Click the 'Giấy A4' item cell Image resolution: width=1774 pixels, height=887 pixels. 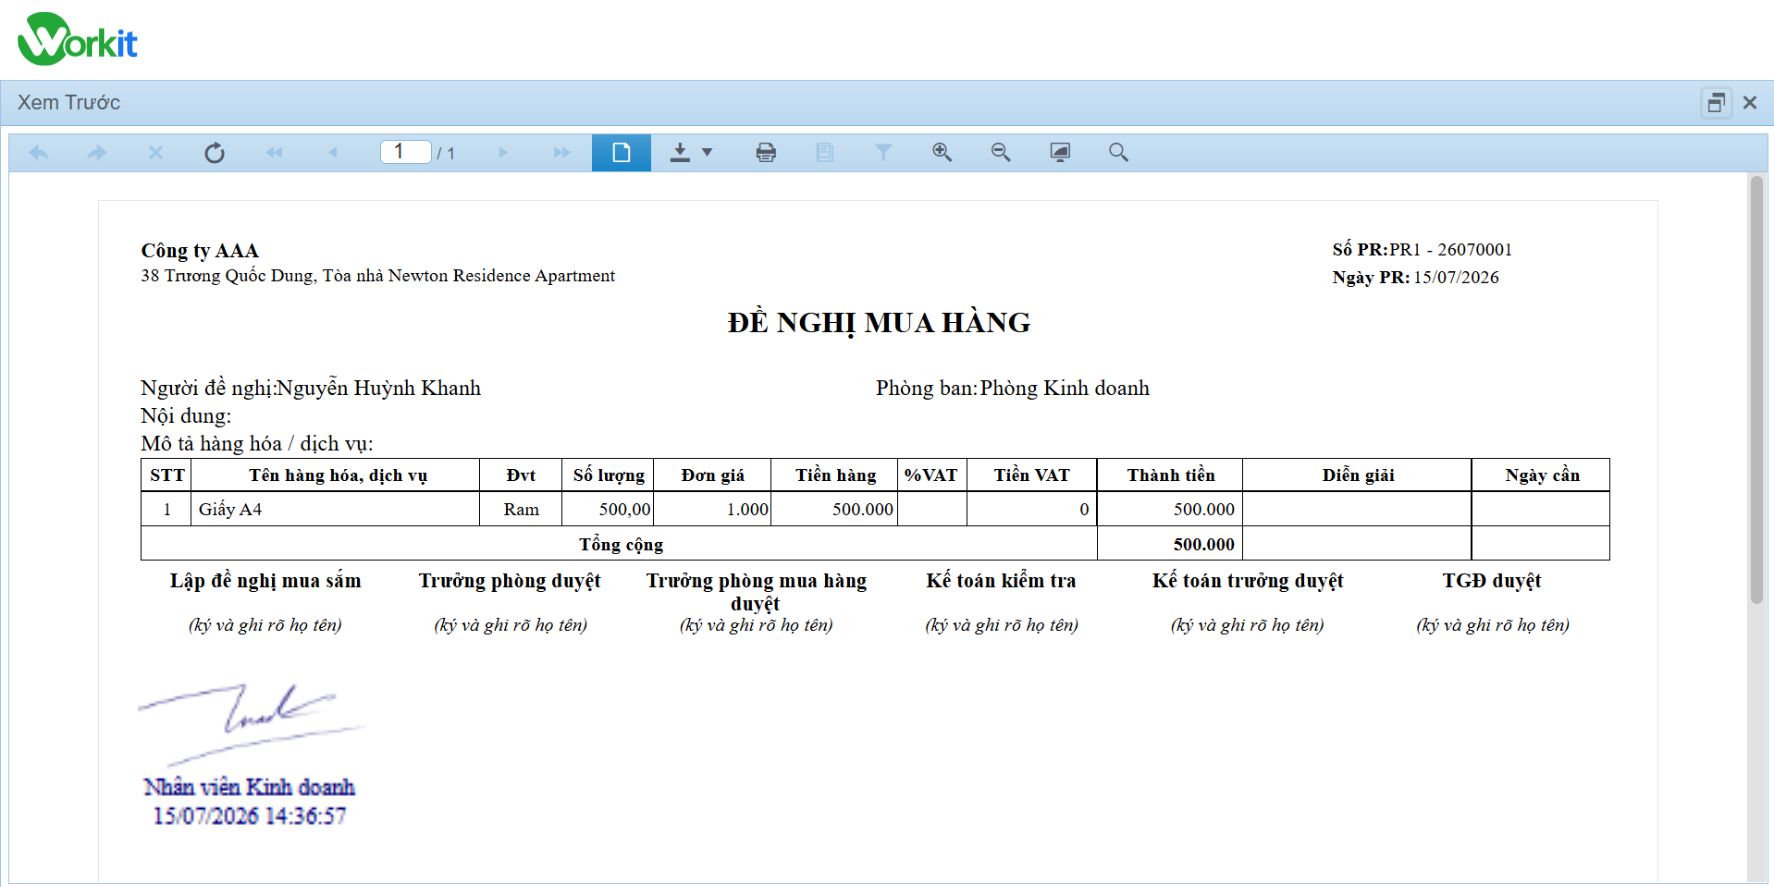(335, 509)
